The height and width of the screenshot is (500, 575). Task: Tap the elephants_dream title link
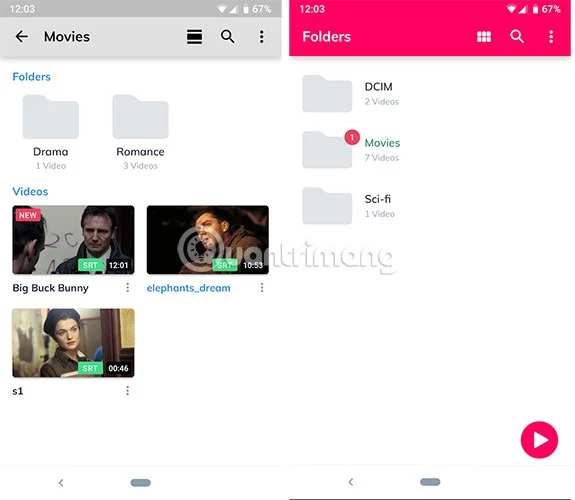click(188, 288)
